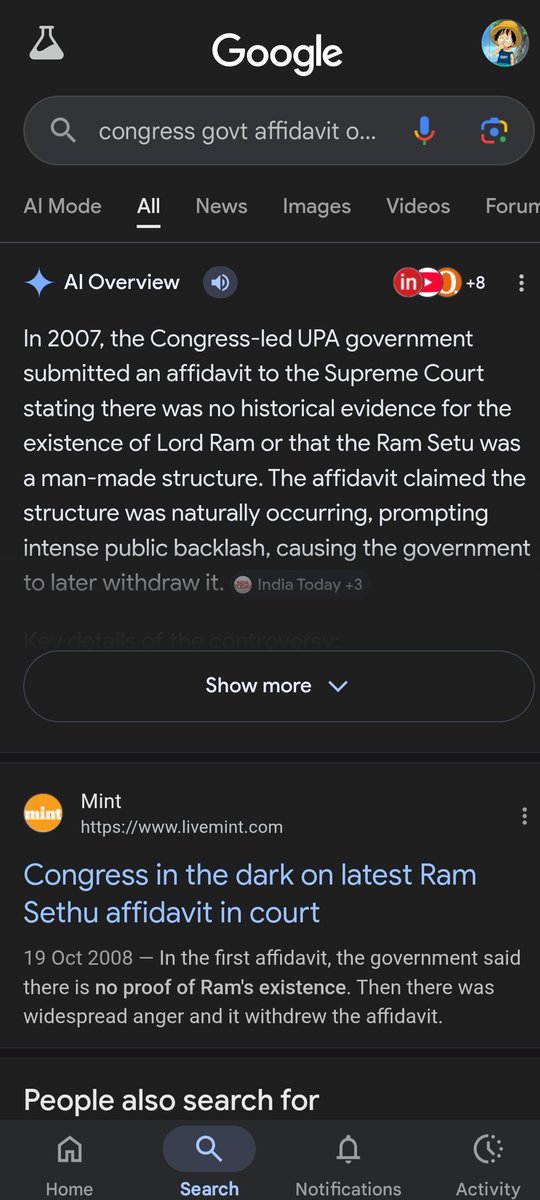The height and width of the screenshot is (1200, 540).
Task: Open AI Overview three-dot options
Action: tap(521, 283)
